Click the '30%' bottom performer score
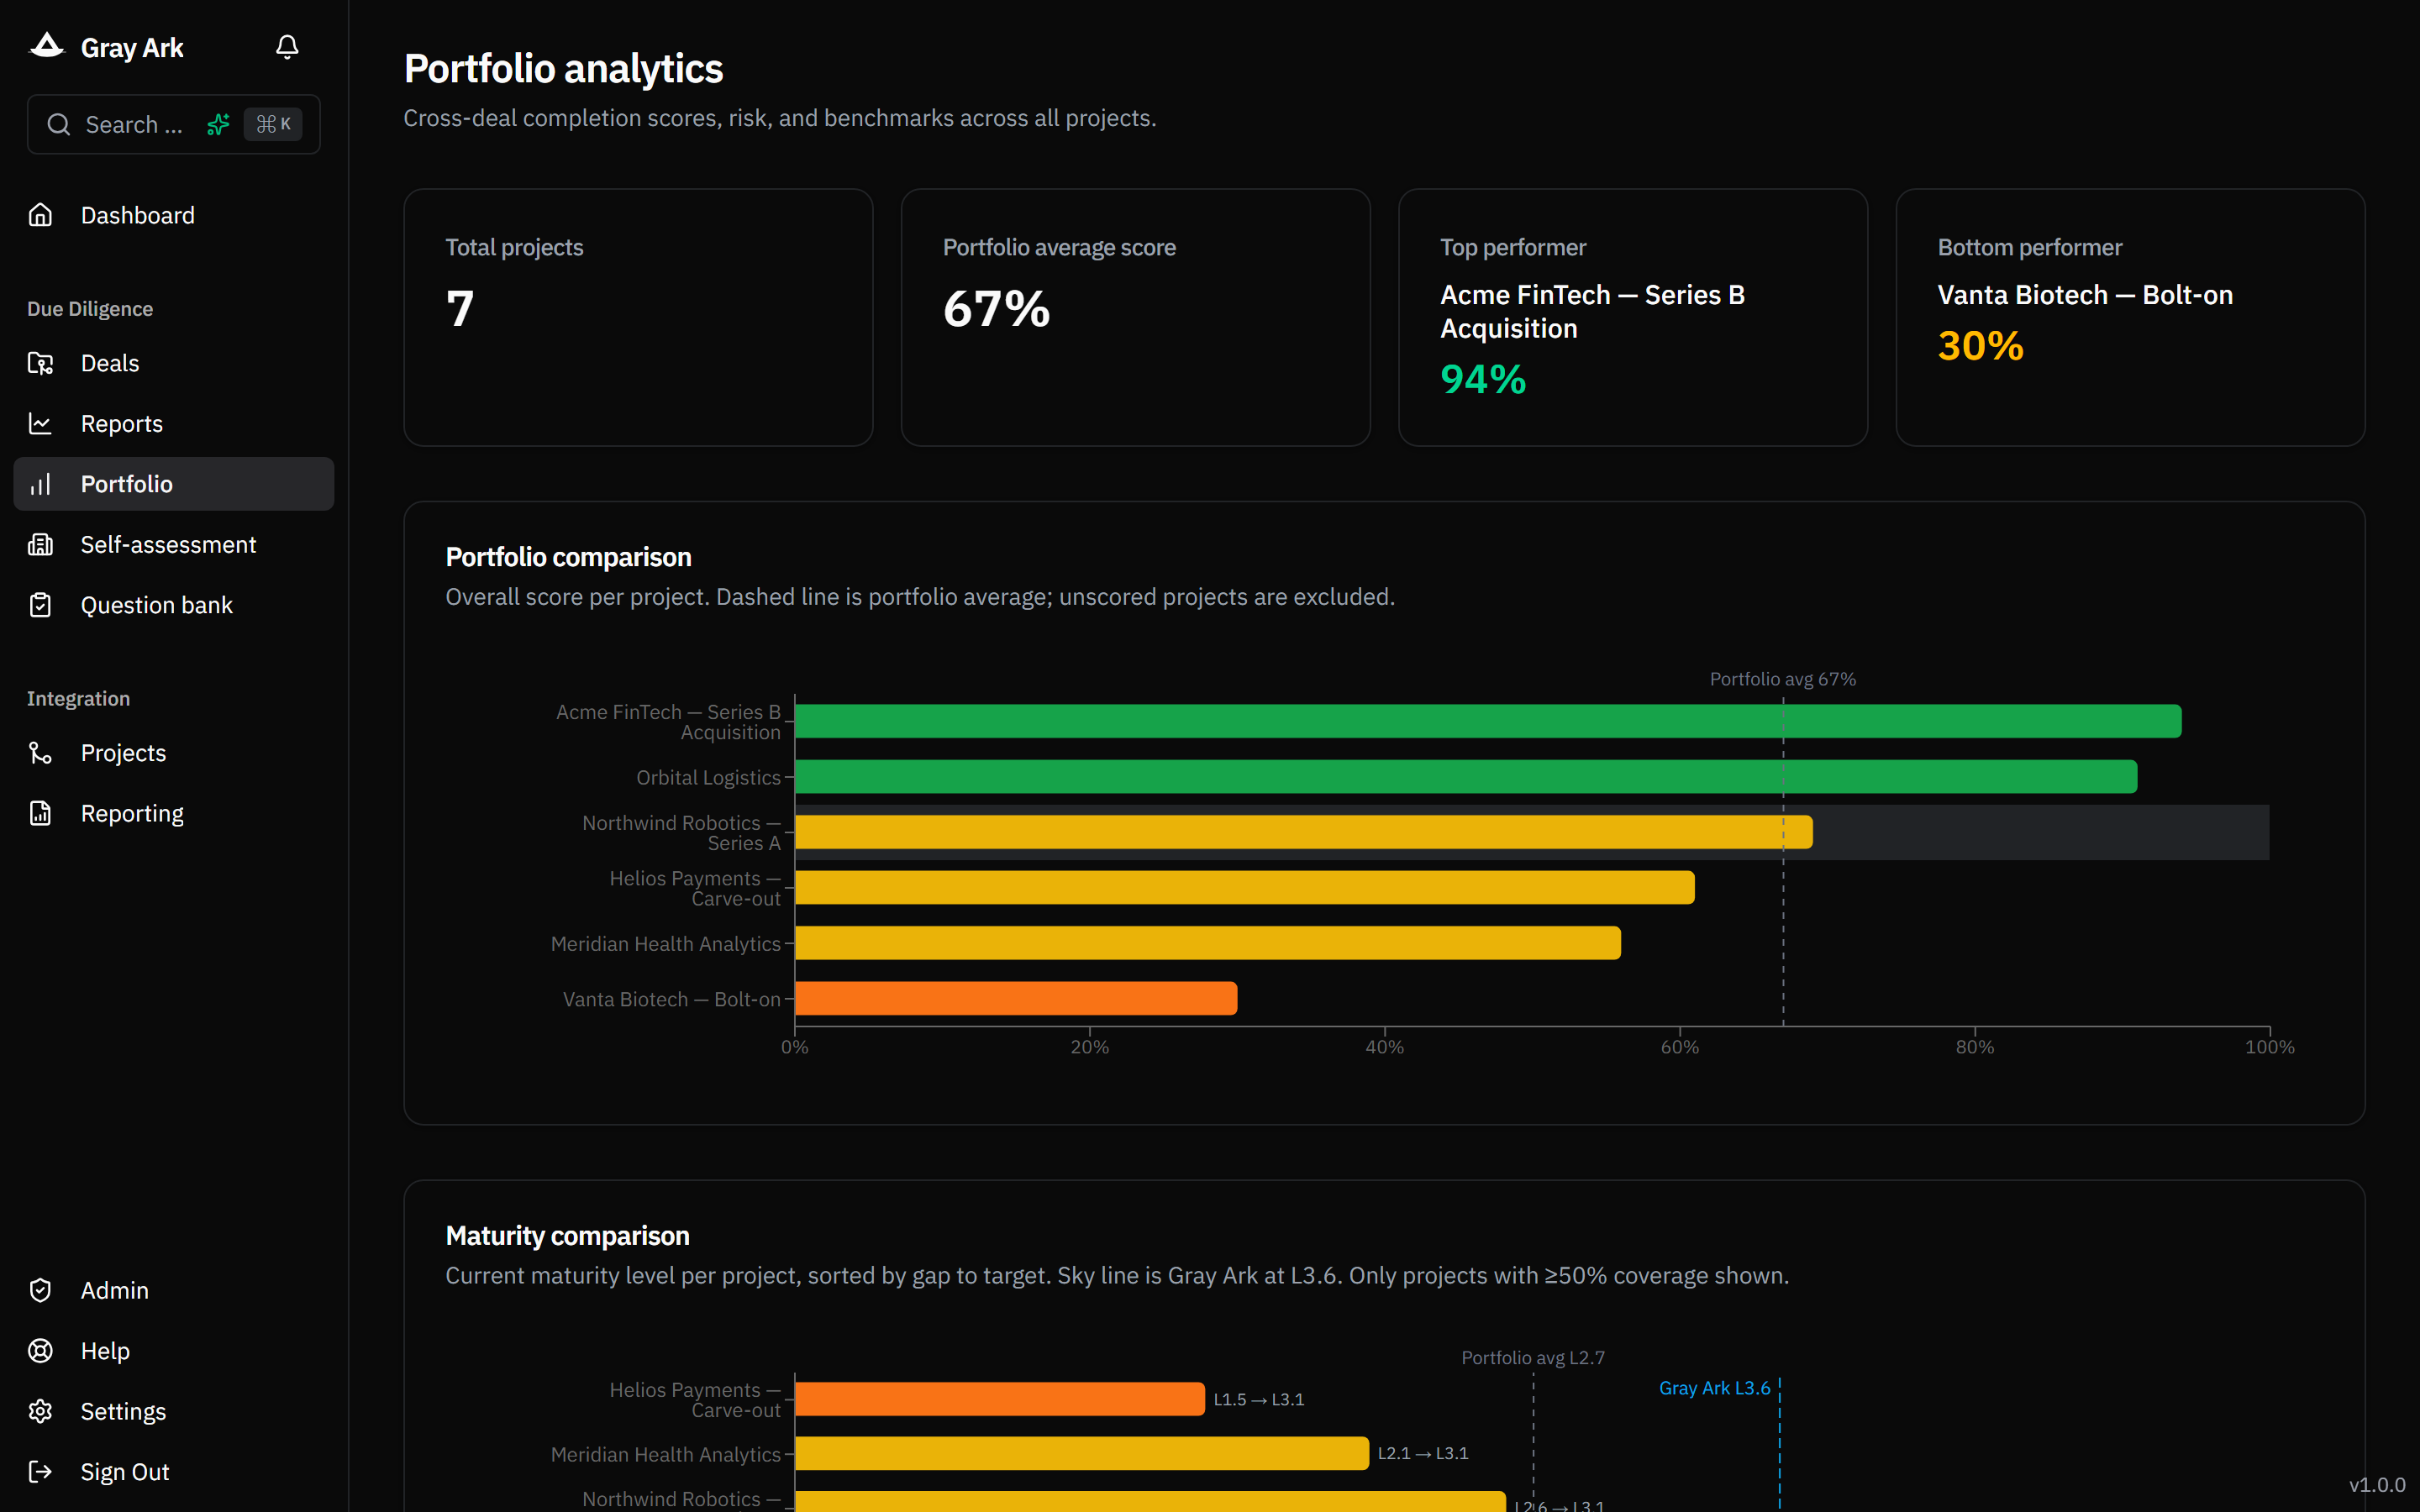The image size is (2420, 1512). coord(1980,346)
